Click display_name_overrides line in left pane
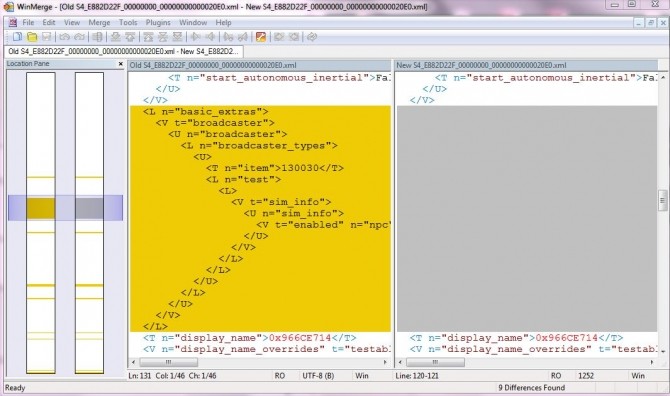This screenshot has height=396, width=670. (x=267, y=349)
